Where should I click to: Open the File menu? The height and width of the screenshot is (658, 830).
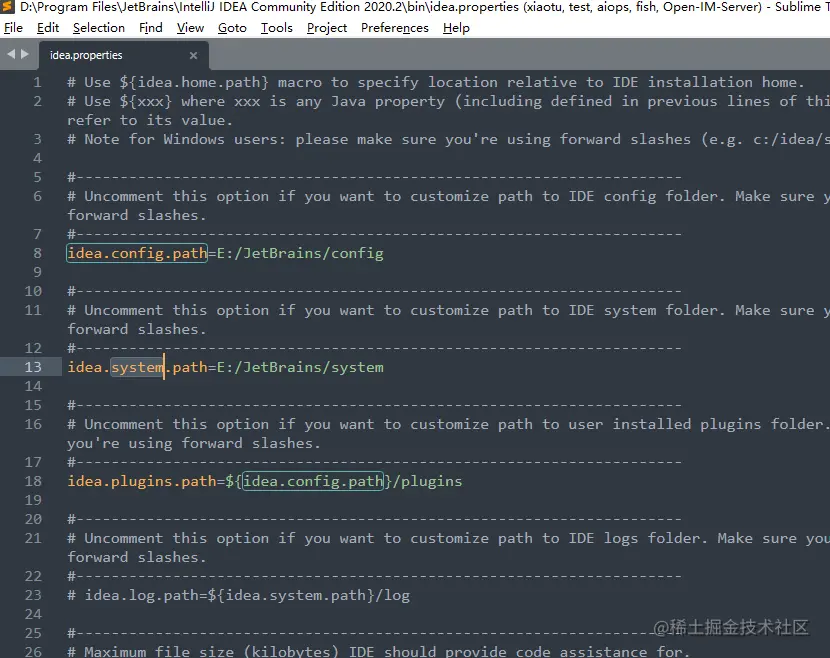click(x=15, y=27)
